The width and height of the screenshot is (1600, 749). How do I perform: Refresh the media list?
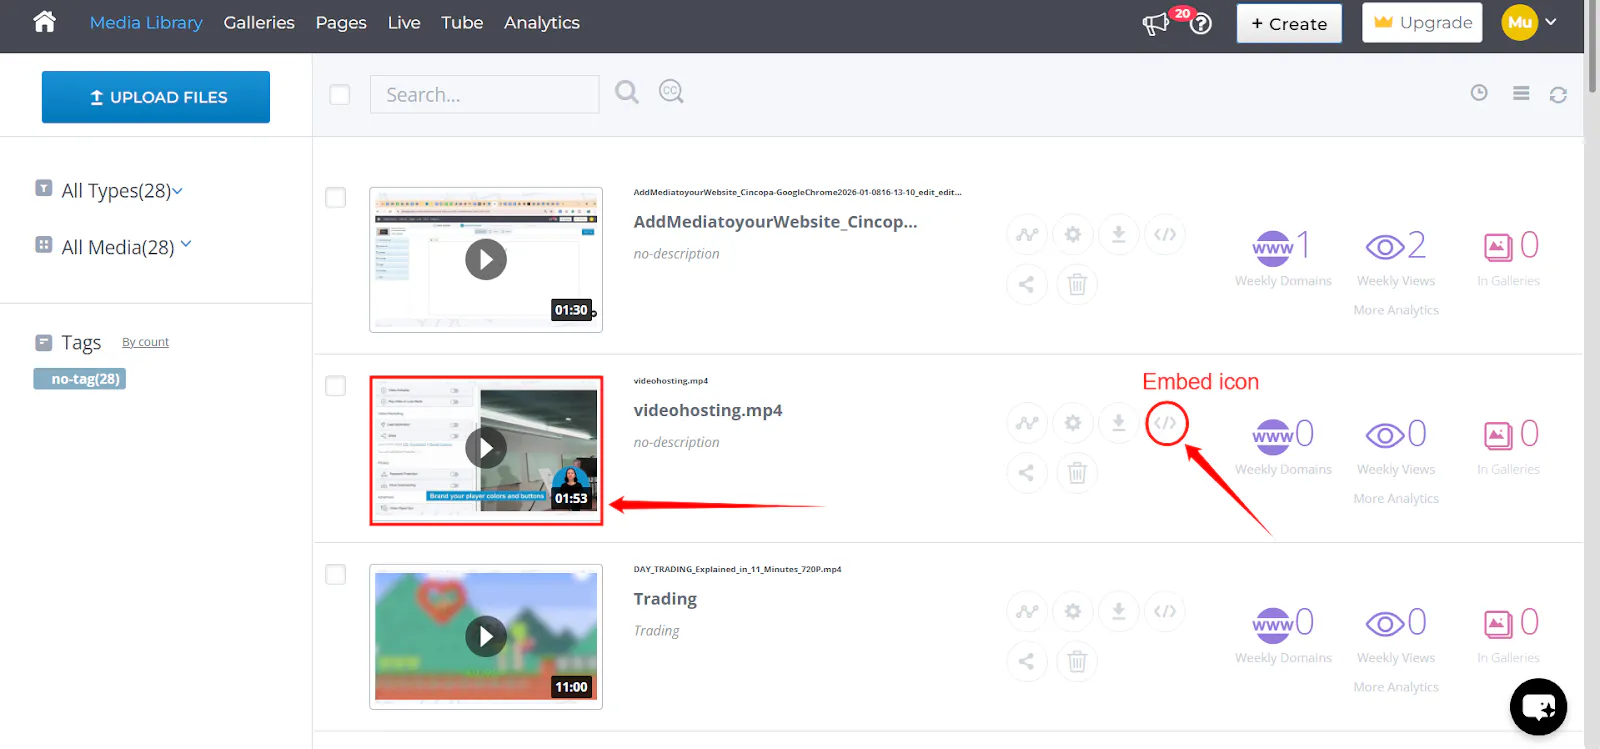click(1558, 95)
